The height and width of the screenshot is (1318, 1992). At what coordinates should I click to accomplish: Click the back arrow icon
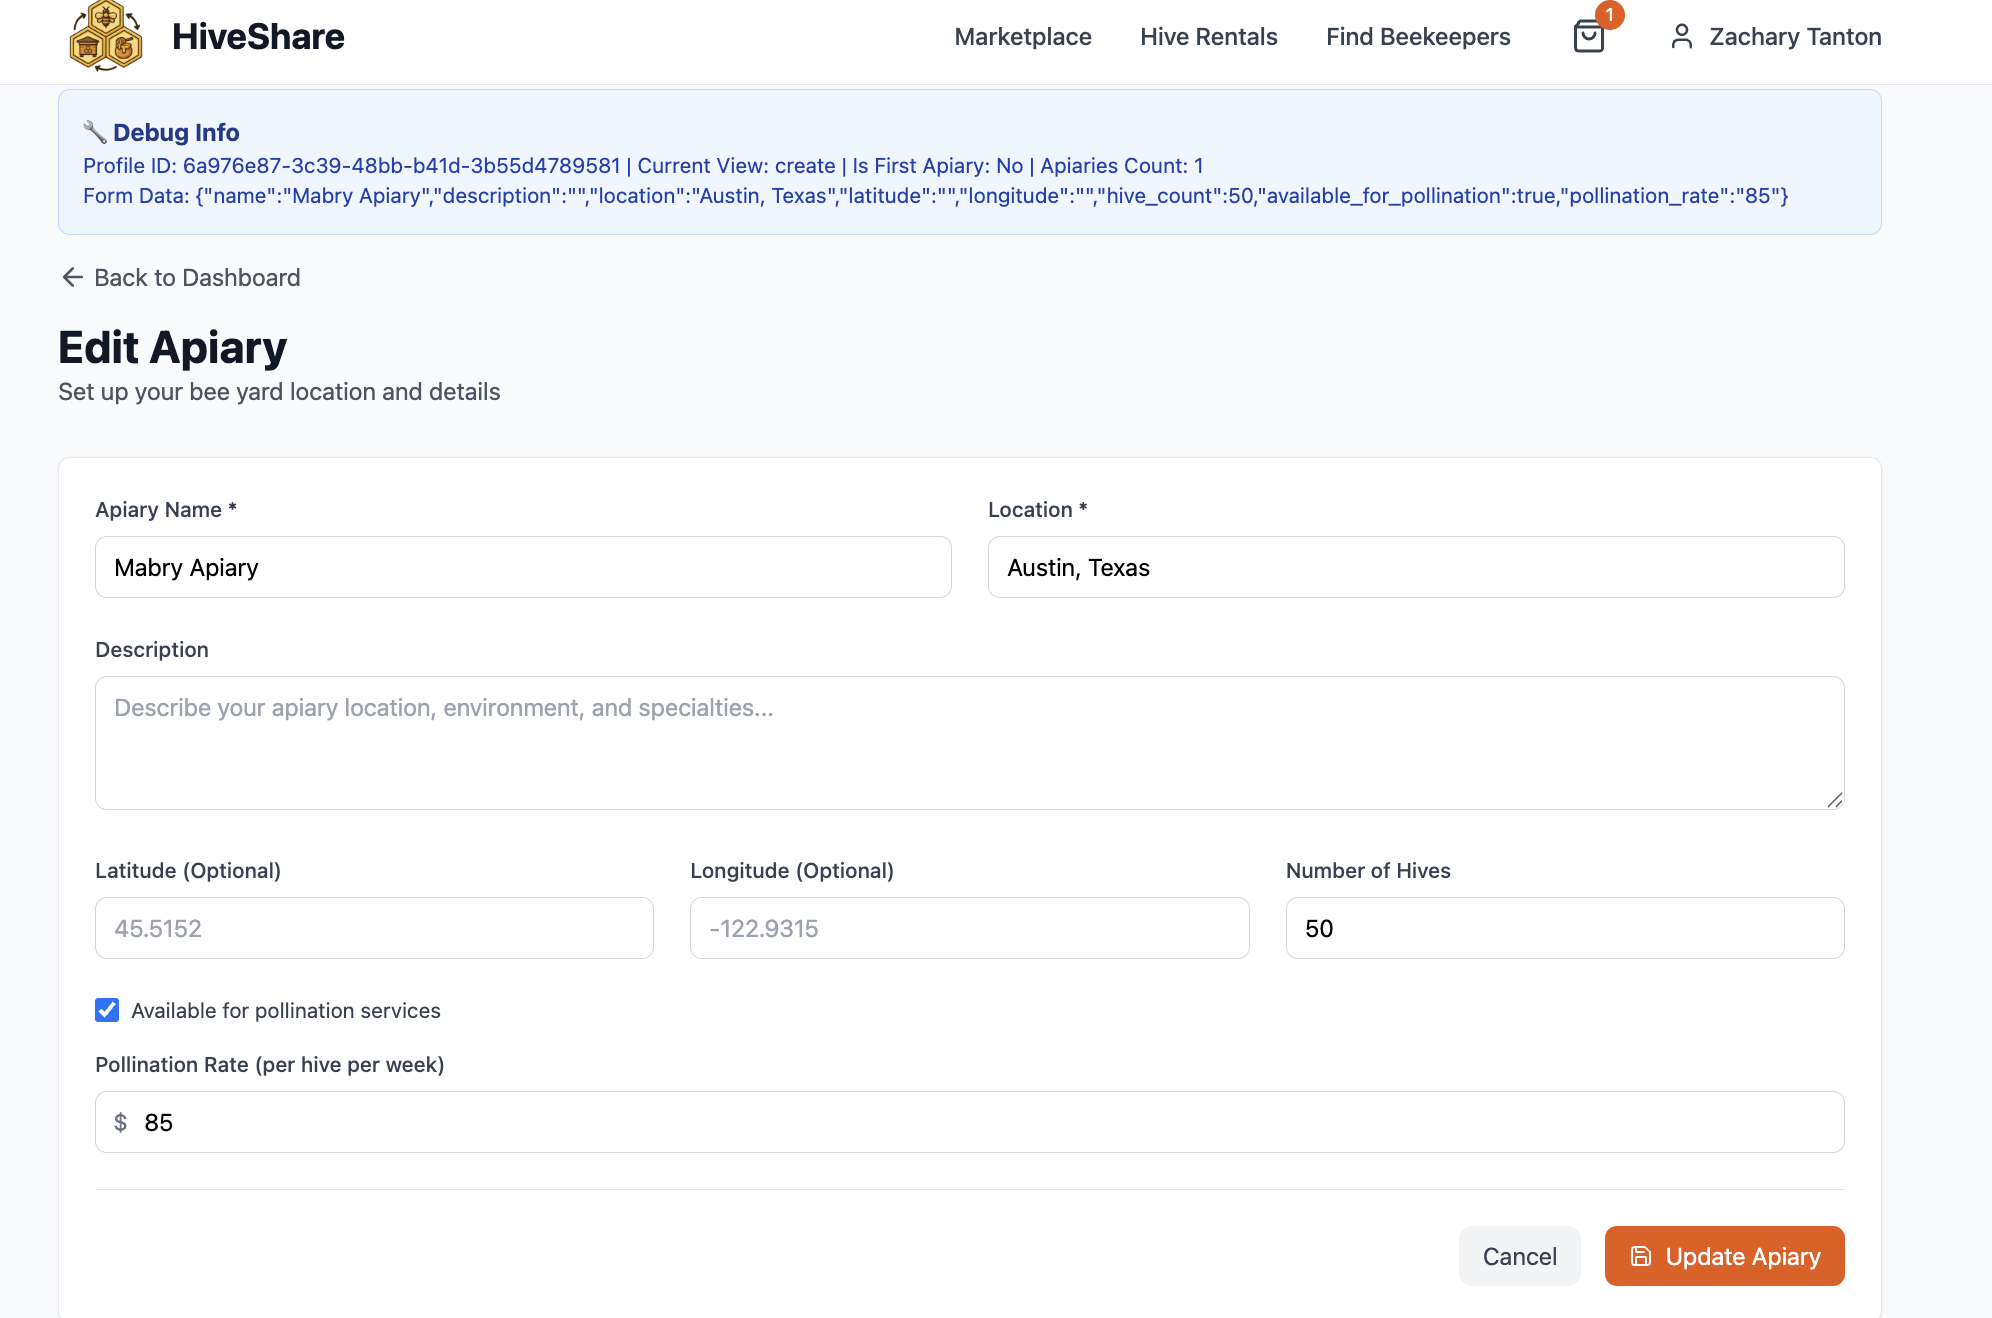coord(72,277)
